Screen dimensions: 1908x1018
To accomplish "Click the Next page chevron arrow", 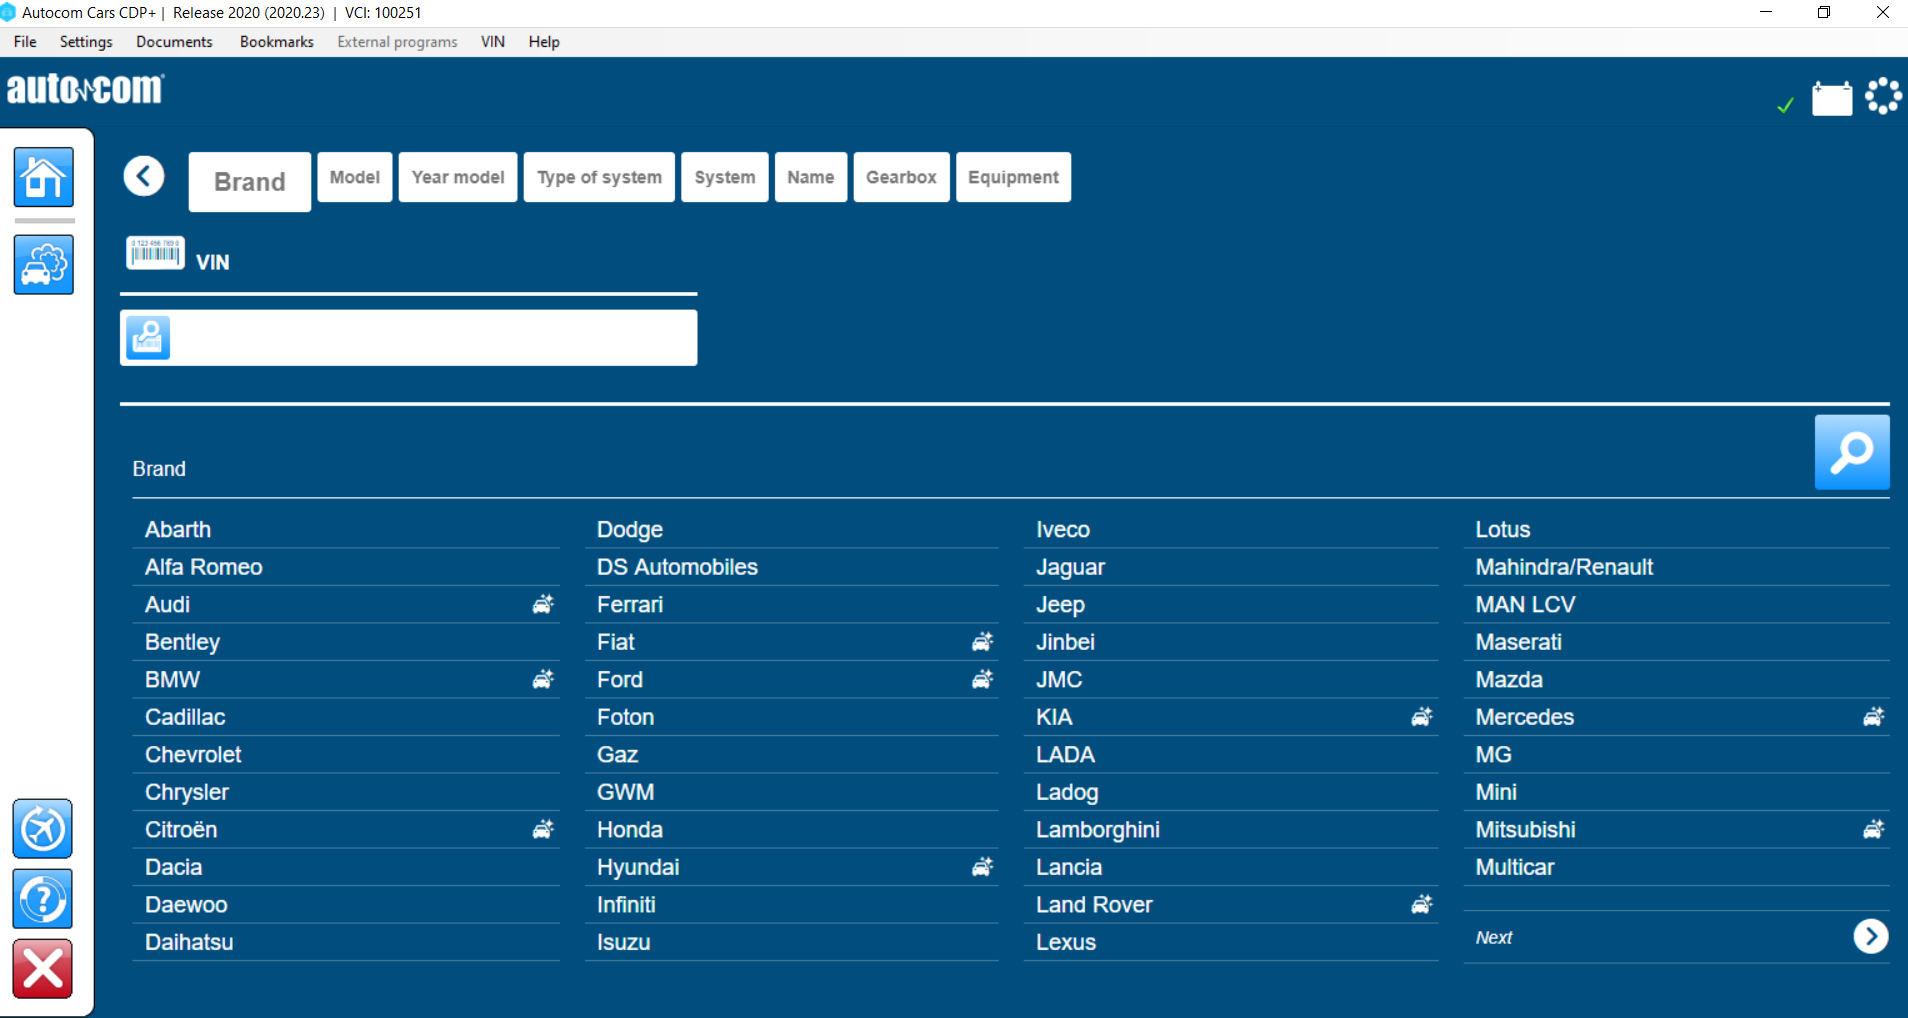I will pos(1870,936).
